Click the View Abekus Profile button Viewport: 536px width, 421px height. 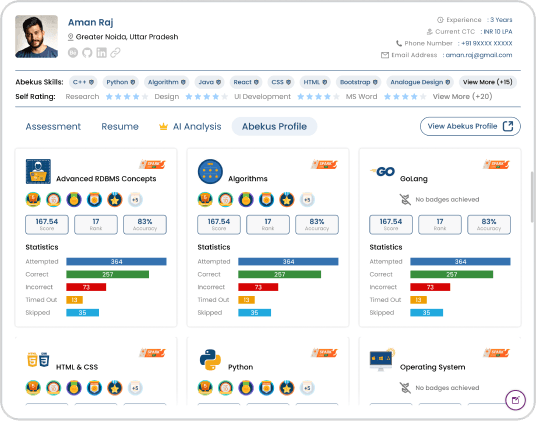(x=470, y=126)
